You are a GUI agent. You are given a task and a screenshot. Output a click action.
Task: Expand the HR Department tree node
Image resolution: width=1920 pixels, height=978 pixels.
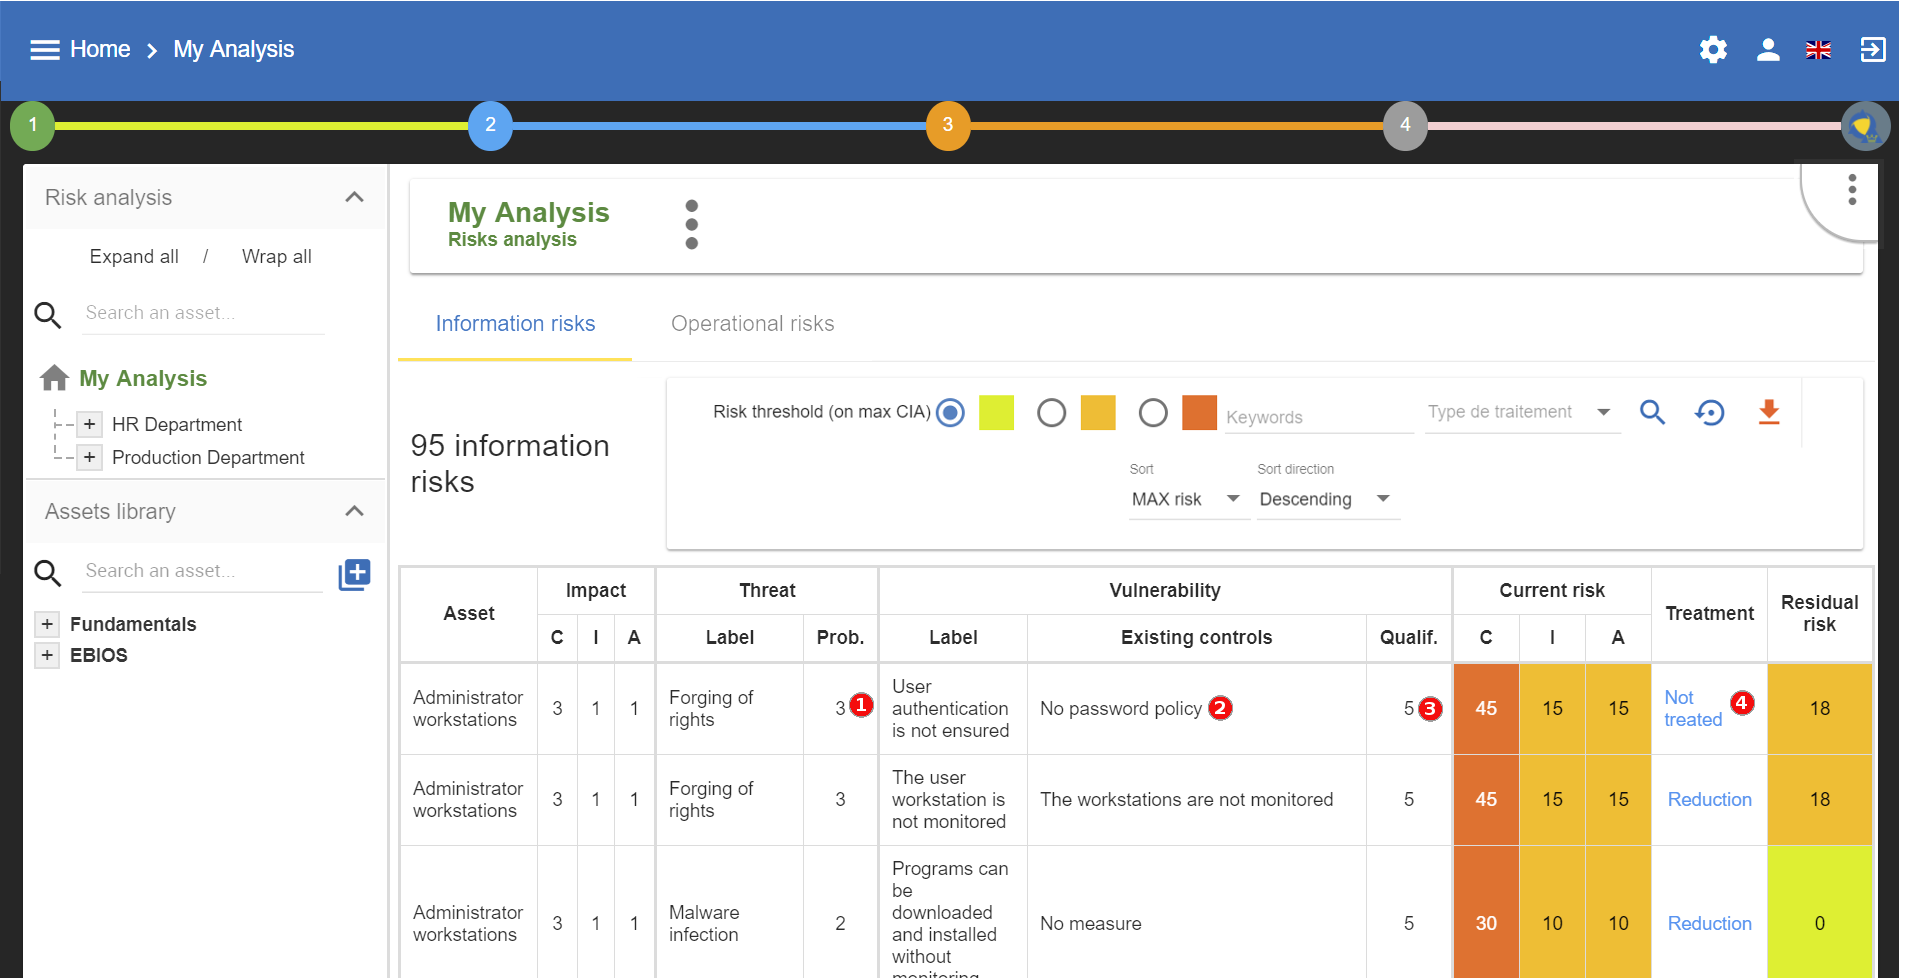89,424
